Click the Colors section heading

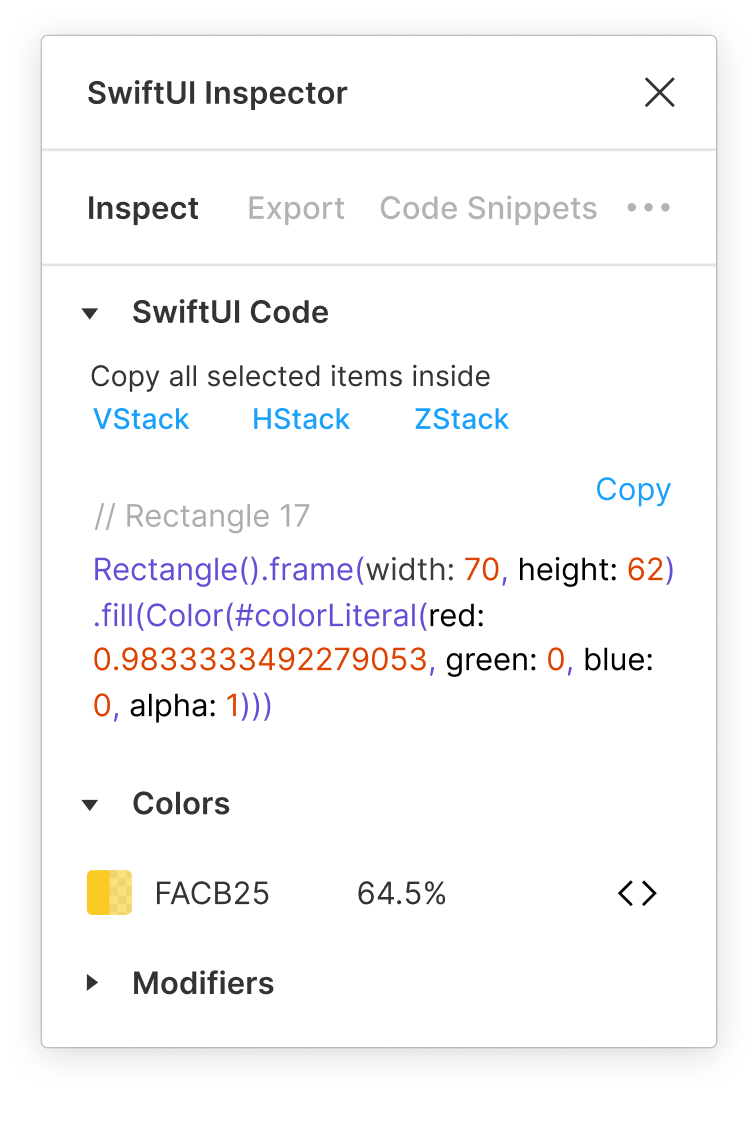click(181, 804)
